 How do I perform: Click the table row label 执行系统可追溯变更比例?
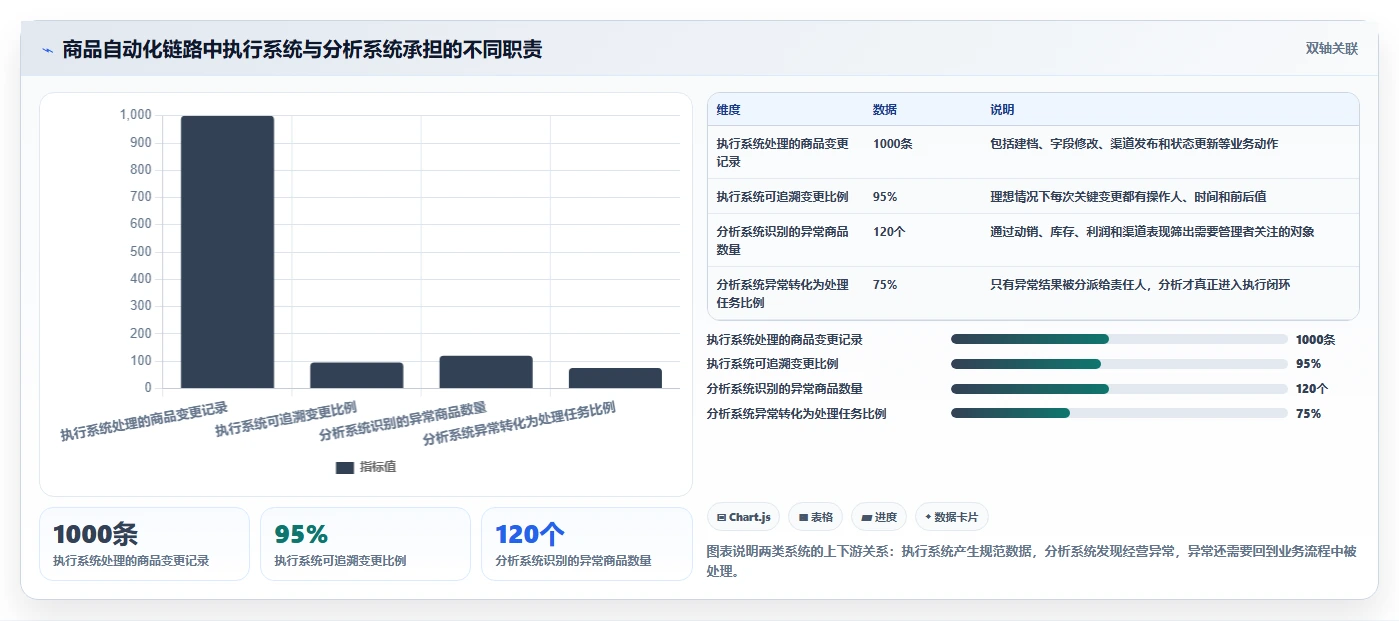tap(782, 197)
